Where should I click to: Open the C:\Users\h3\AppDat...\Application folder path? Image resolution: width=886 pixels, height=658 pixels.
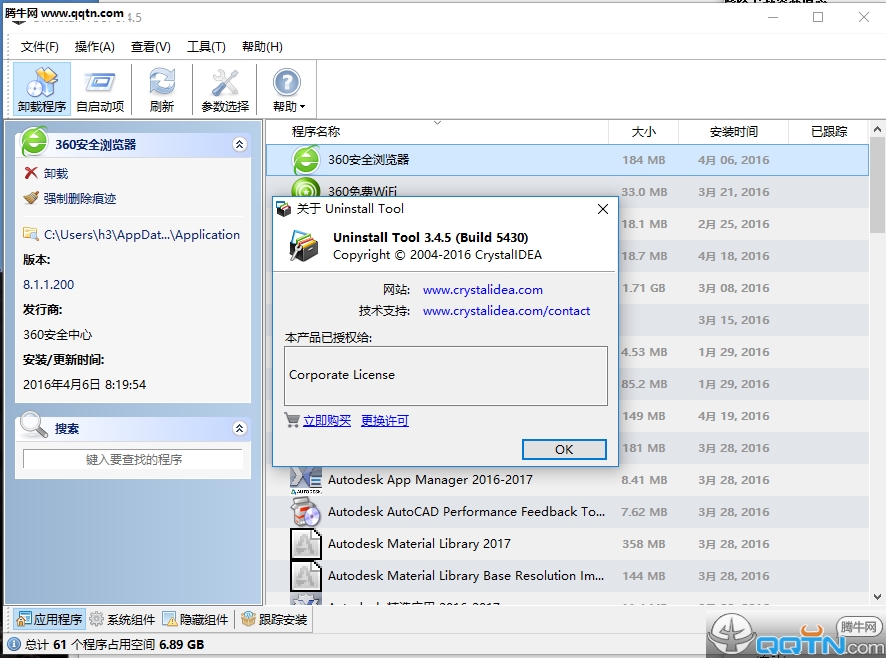tap(132, 235)
